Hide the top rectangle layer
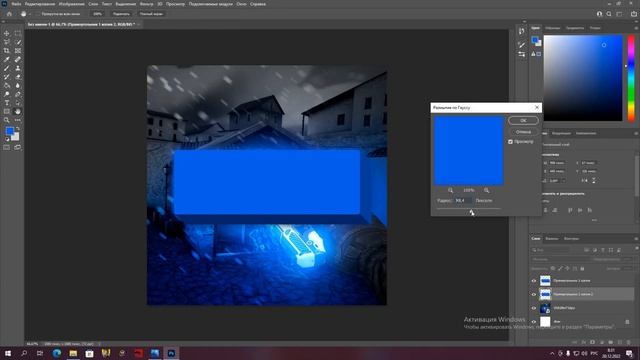This screenshot has height=360, width=640. [533, 281]
